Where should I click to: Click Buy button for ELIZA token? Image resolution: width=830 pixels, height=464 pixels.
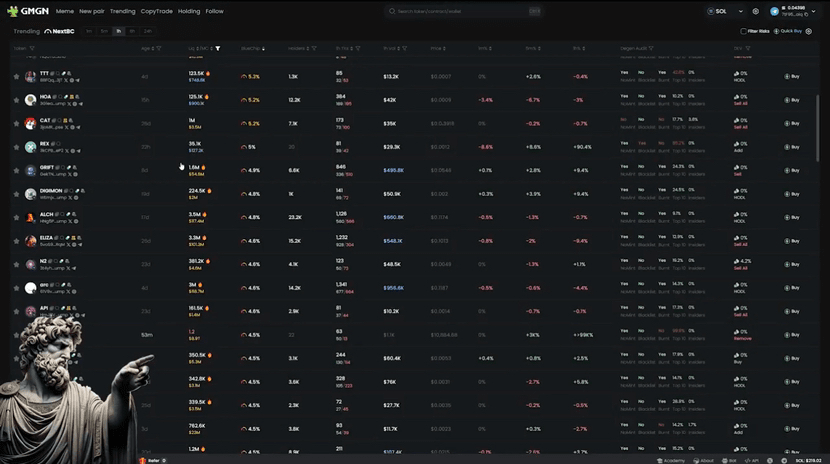(x=792, y=240)
